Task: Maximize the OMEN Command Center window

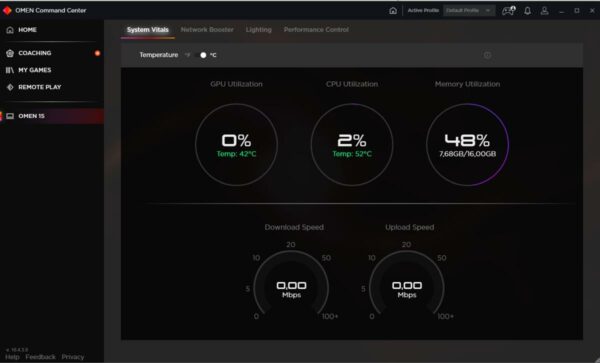Action: click(x=577, y=10)
